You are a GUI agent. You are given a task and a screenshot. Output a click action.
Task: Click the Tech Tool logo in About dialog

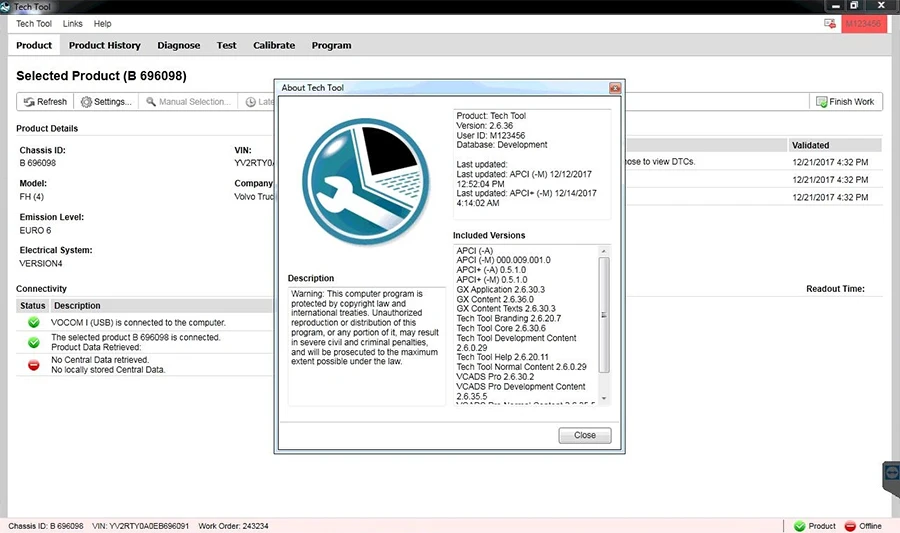pos(366,182)
